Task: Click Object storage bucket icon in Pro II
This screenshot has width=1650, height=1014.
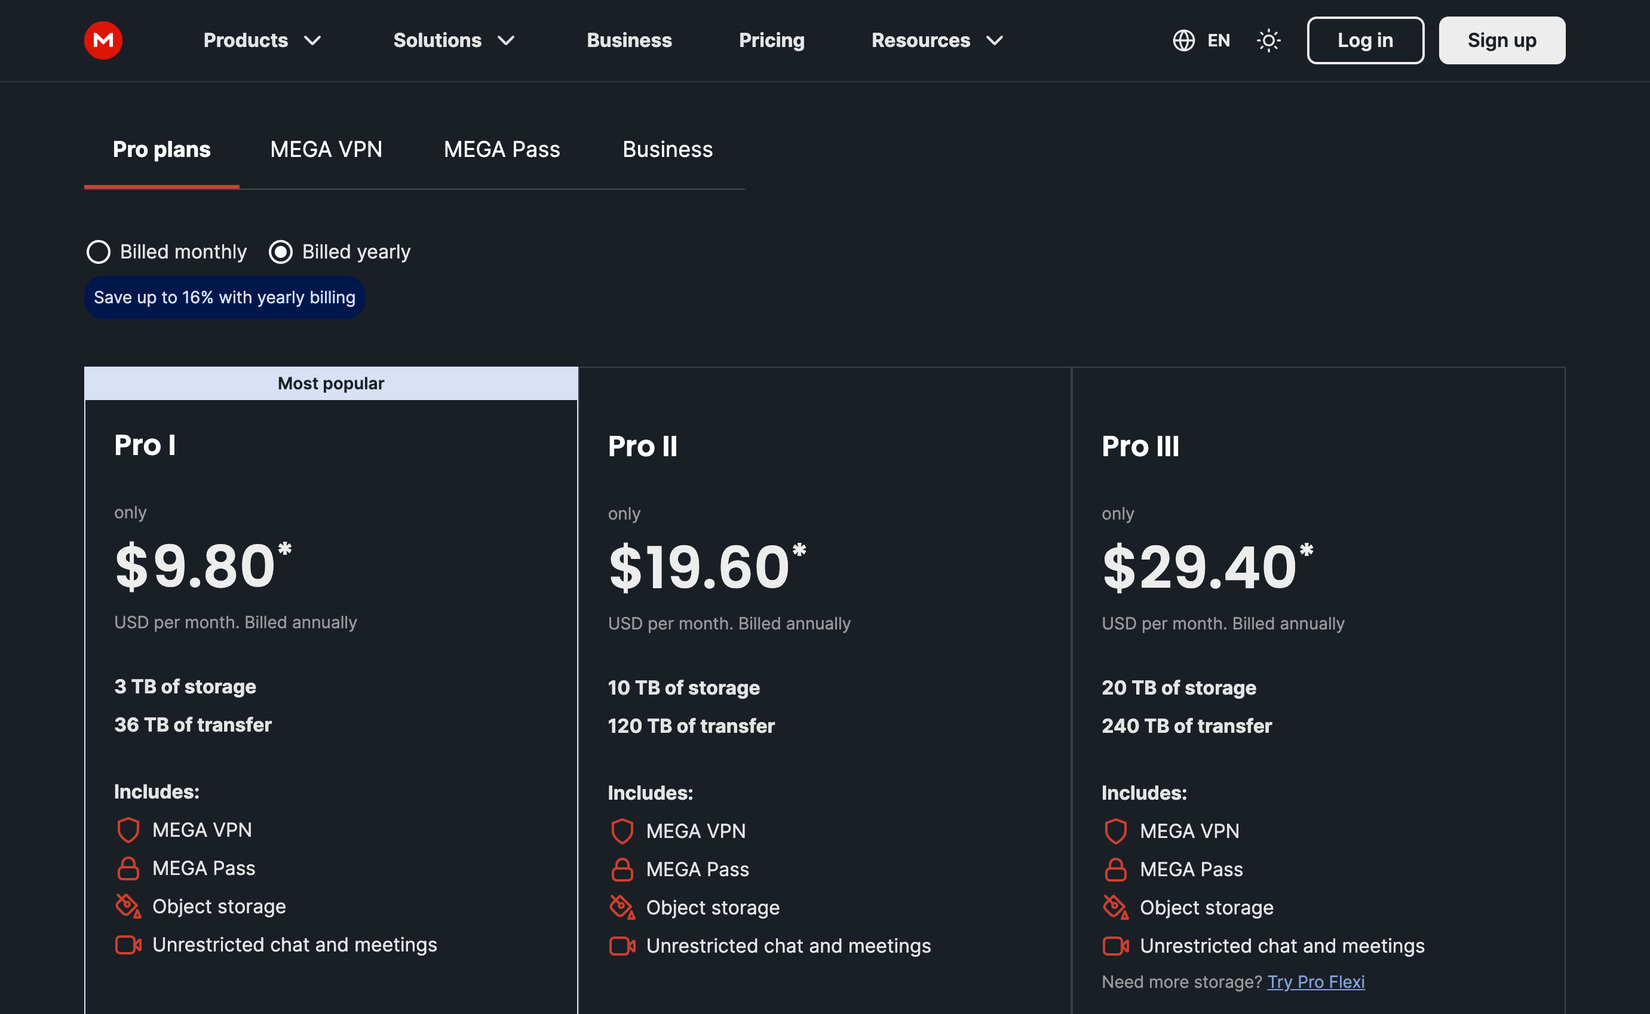Action: point(622,907)
